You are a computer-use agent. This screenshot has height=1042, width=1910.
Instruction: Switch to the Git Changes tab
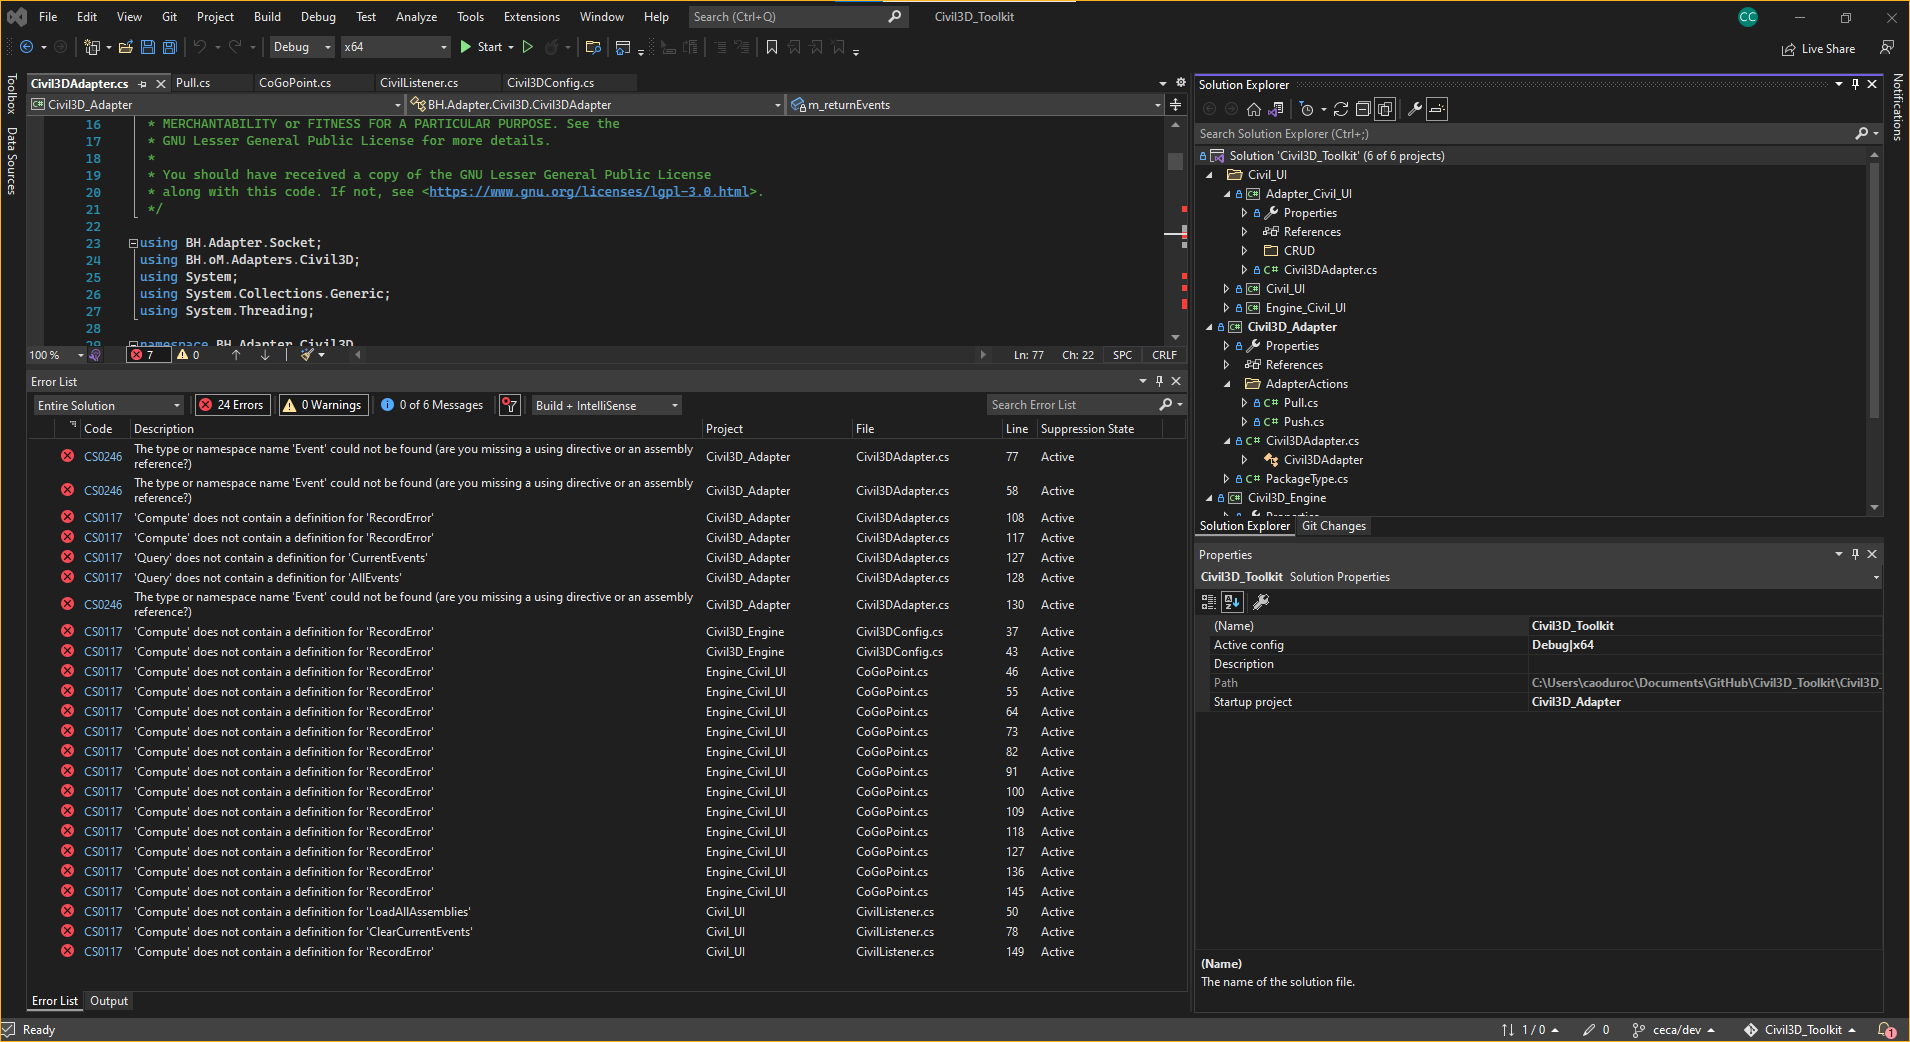tap(1334, 526)
